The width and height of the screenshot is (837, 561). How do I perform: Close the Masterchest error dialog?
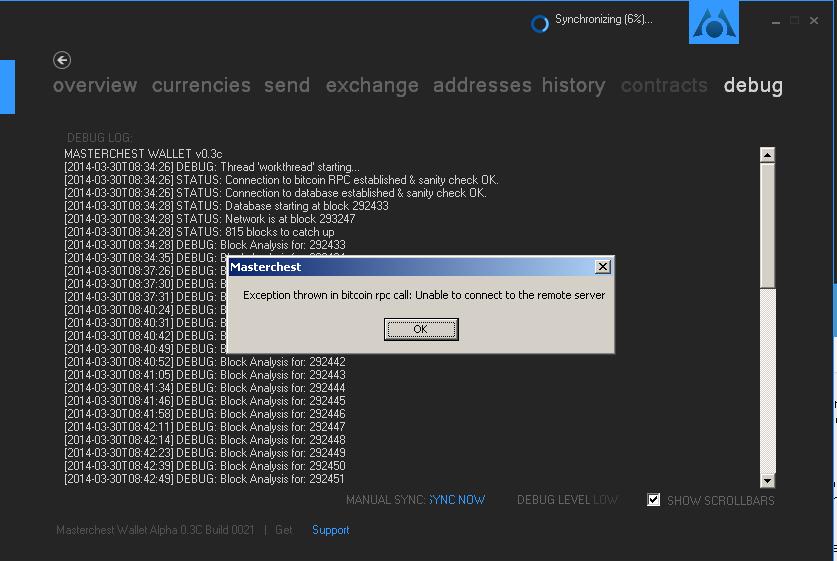pos(603,266)
